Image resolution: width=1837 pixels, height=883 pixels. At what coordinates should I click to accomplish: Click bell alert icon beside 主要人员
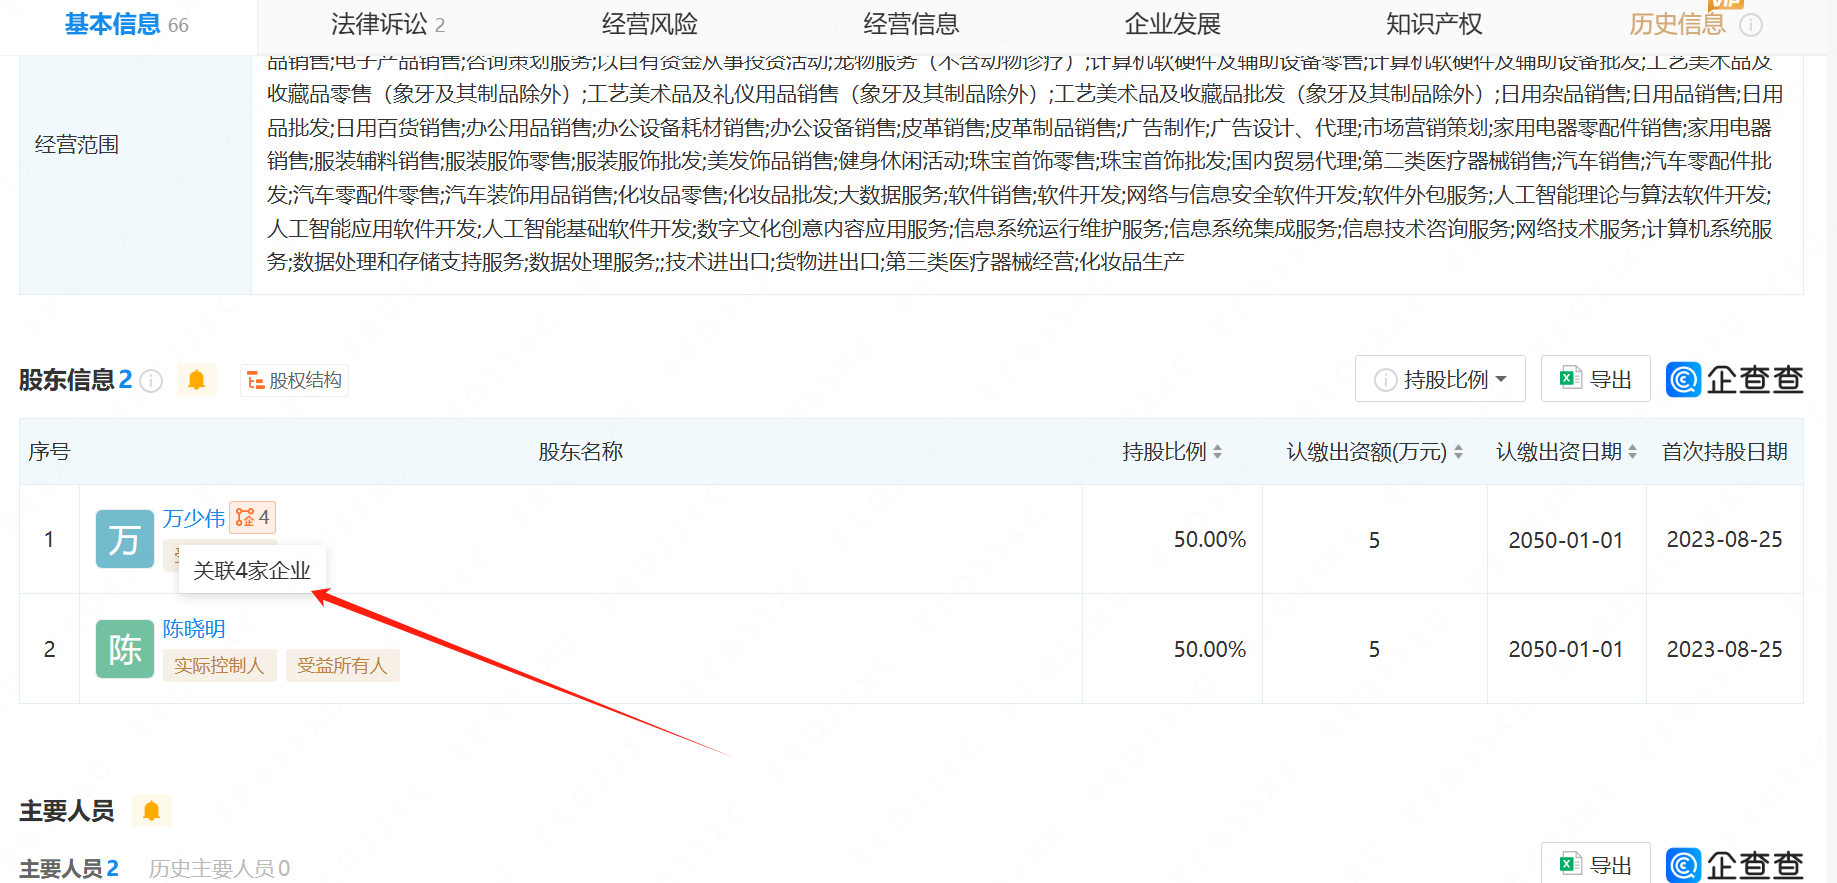(152, 810)
